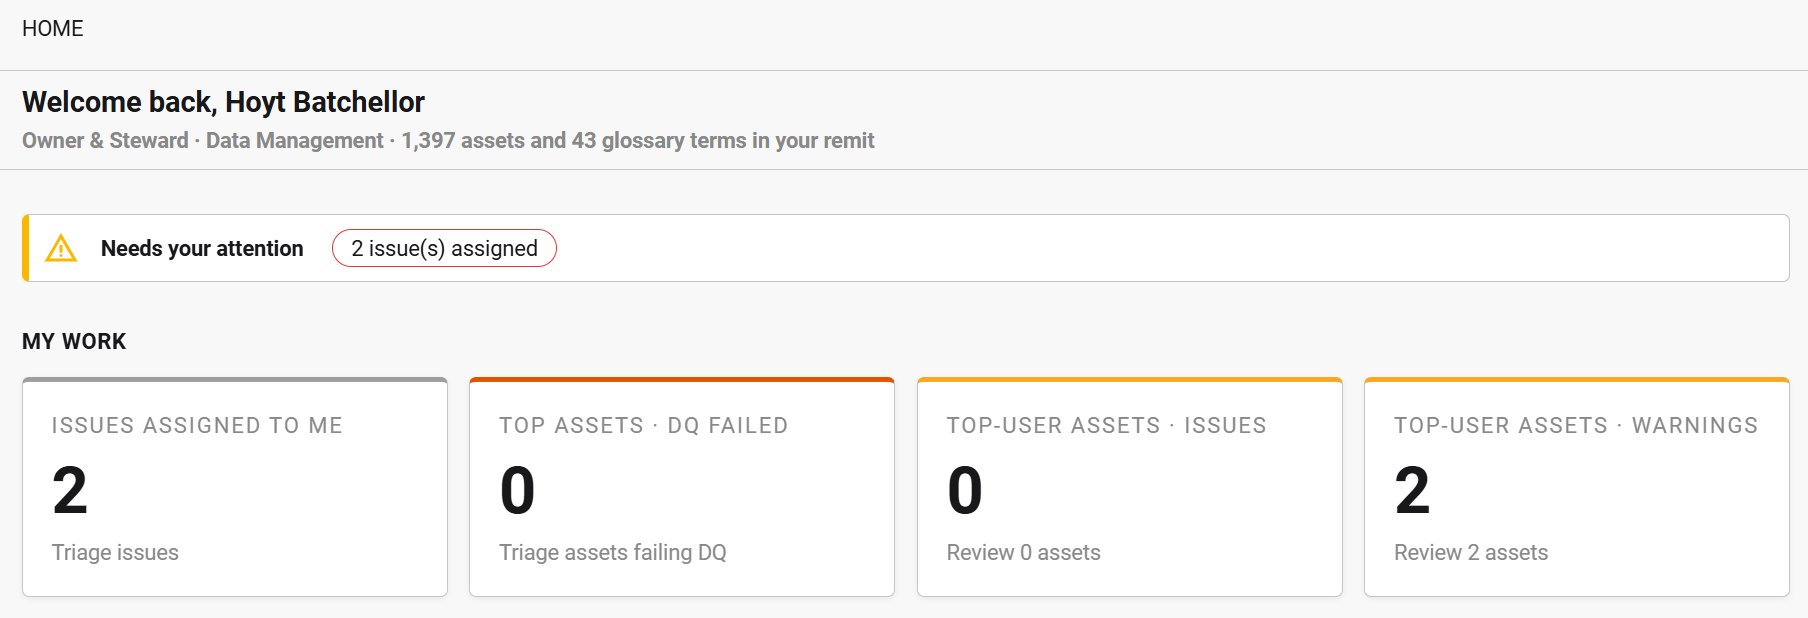Select the top-user issues count 0
Viewport: 1808px width, 618px height.
(x=965, y=490)
